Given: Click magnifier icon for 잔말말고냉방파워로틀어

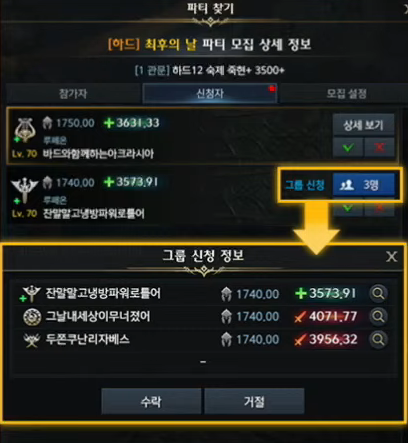Looking at the screenshot, I should [x=378, y=294].
